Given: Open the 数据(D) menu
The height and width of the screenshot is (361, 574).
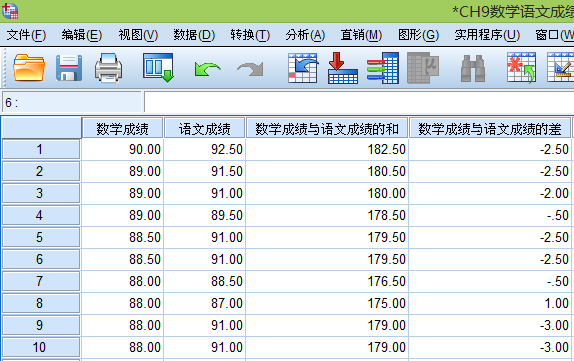Looking at the screenshot, I should tap(194, 35).
